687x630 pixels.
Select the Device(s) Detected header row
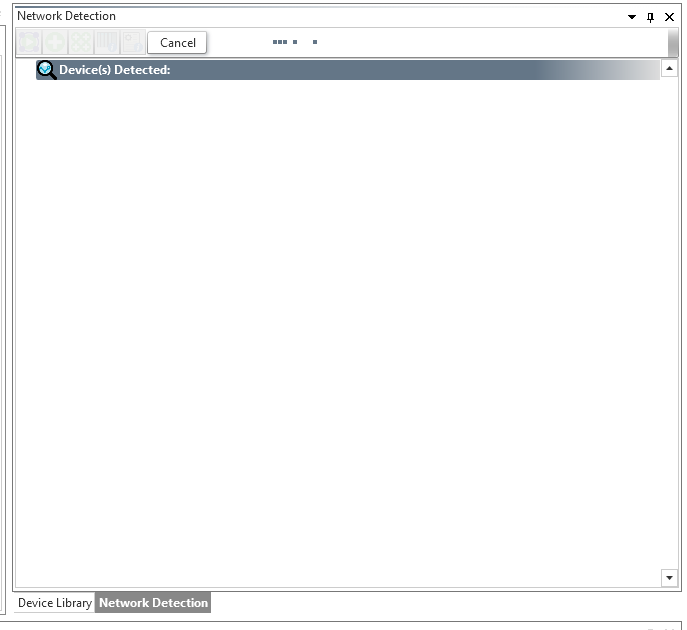click(x=348, y=70)
